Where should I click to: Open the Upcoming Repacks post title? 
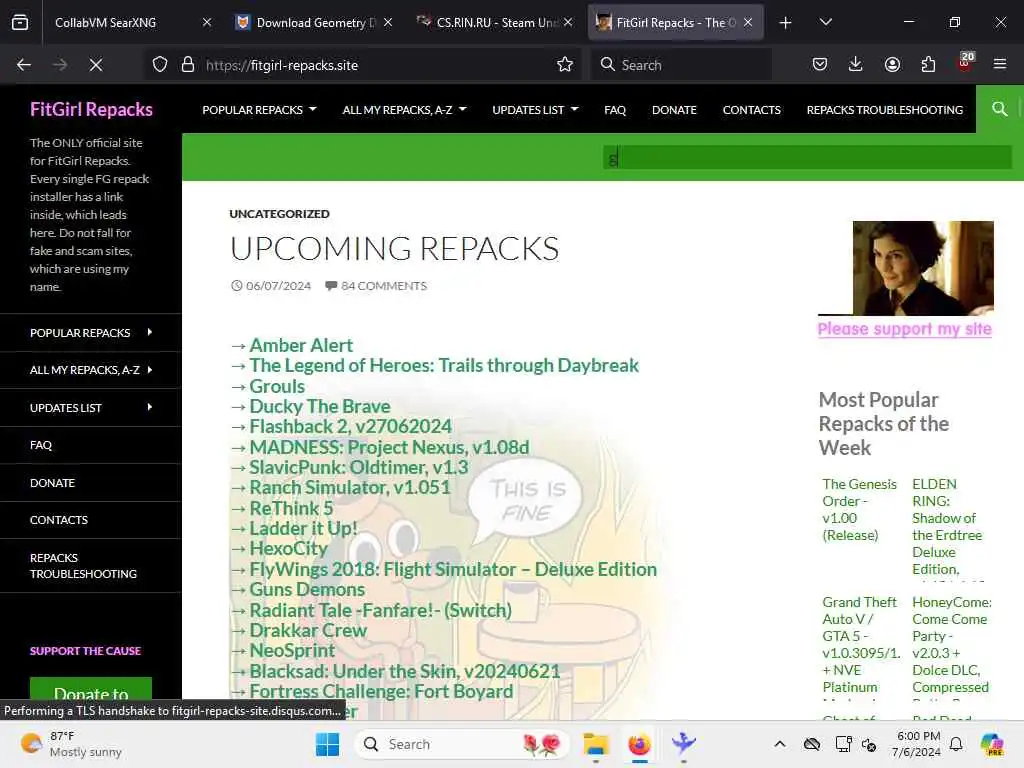394,249
